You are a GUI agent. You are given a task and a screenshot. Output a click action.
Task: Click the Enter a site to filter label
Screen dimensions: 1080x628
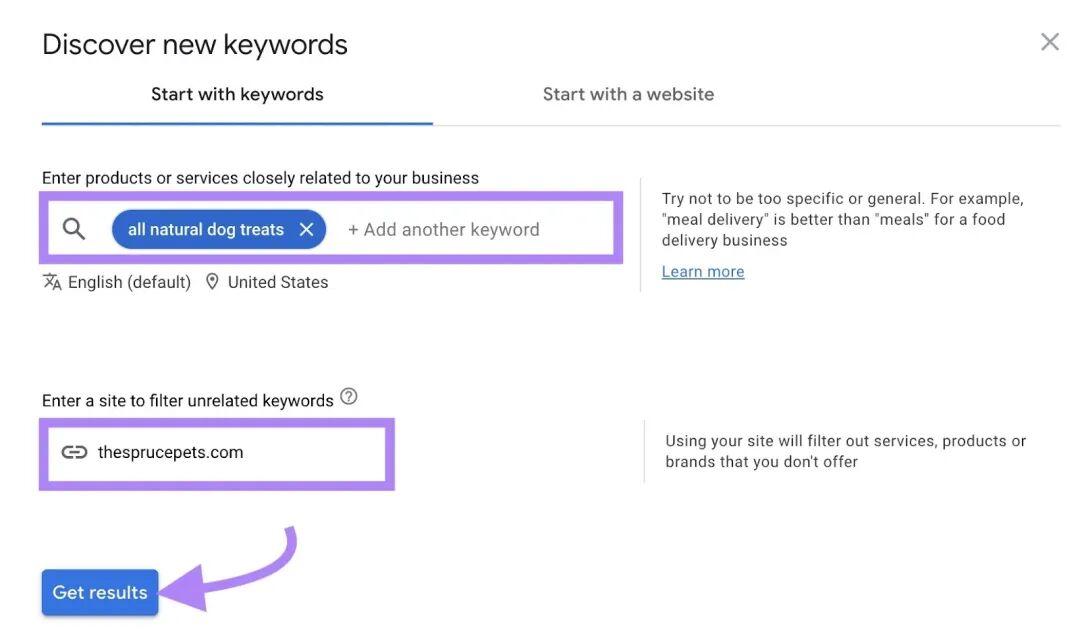click(x=187, y=401)
